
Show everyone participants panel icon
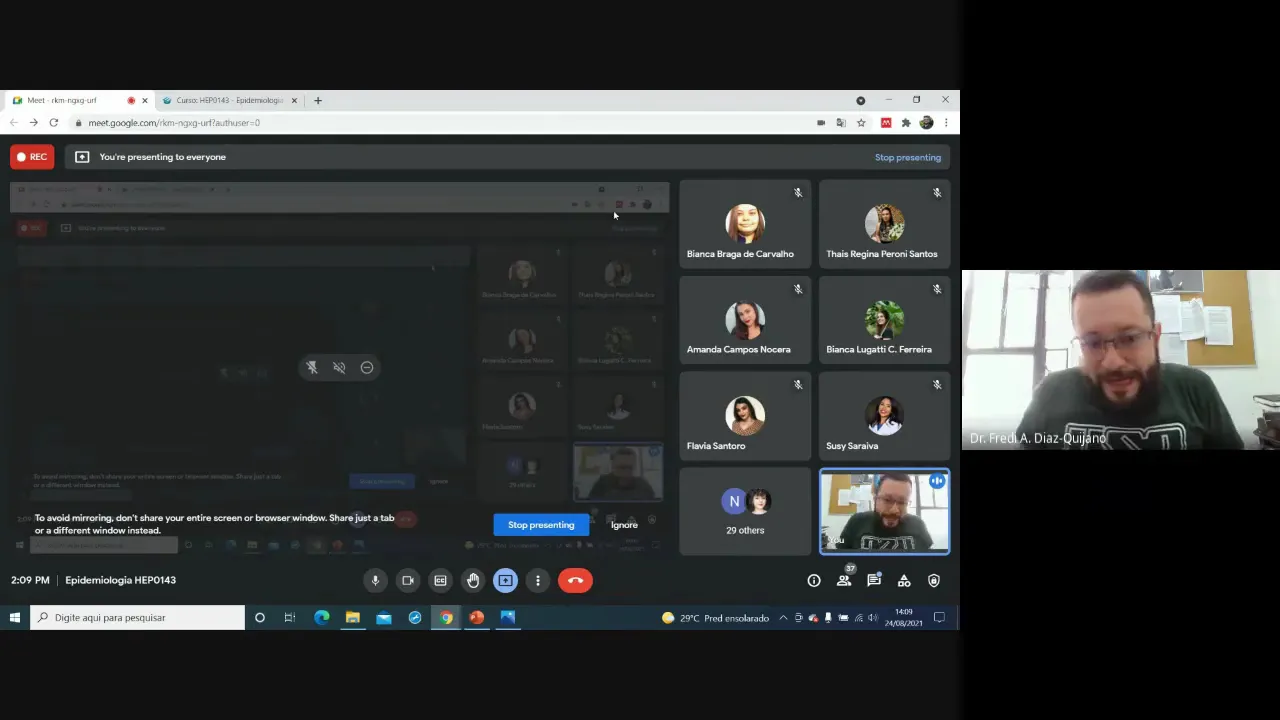click(844, 580)
